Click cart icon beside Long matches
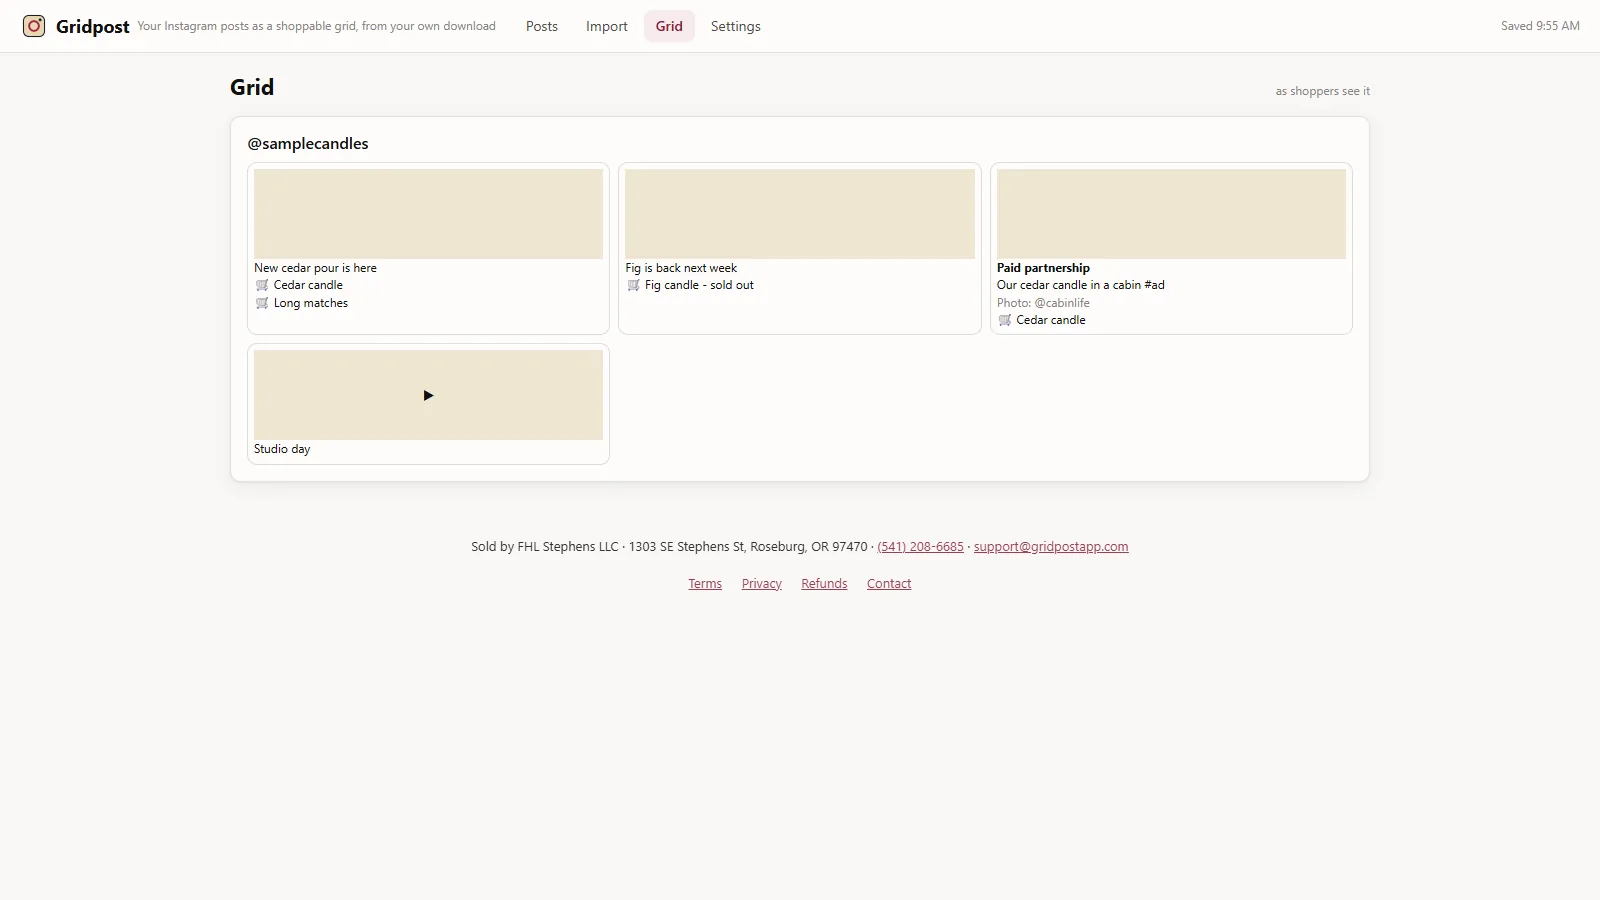The width and height of the screenshot is (1600, 900). 262,303
